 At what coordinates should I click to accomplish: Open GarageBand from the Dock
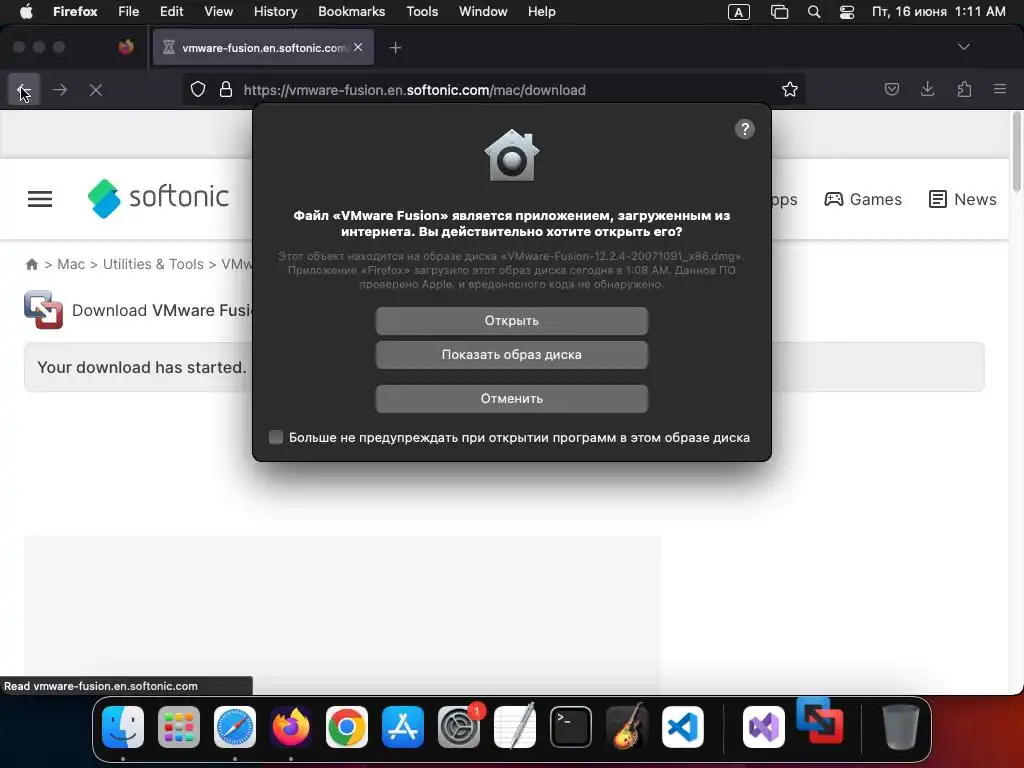pyautogui.click(x=627, y=727)
